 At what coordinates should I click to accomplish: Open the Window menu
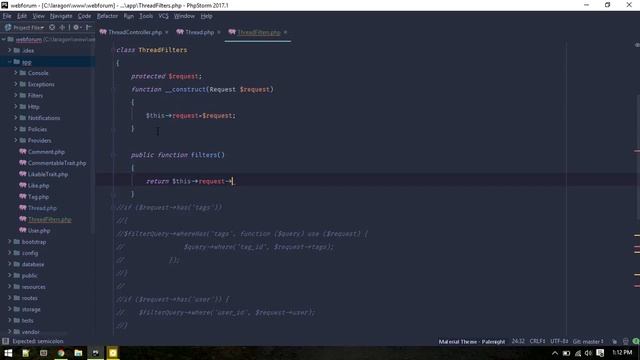click(x=184, y=16)
